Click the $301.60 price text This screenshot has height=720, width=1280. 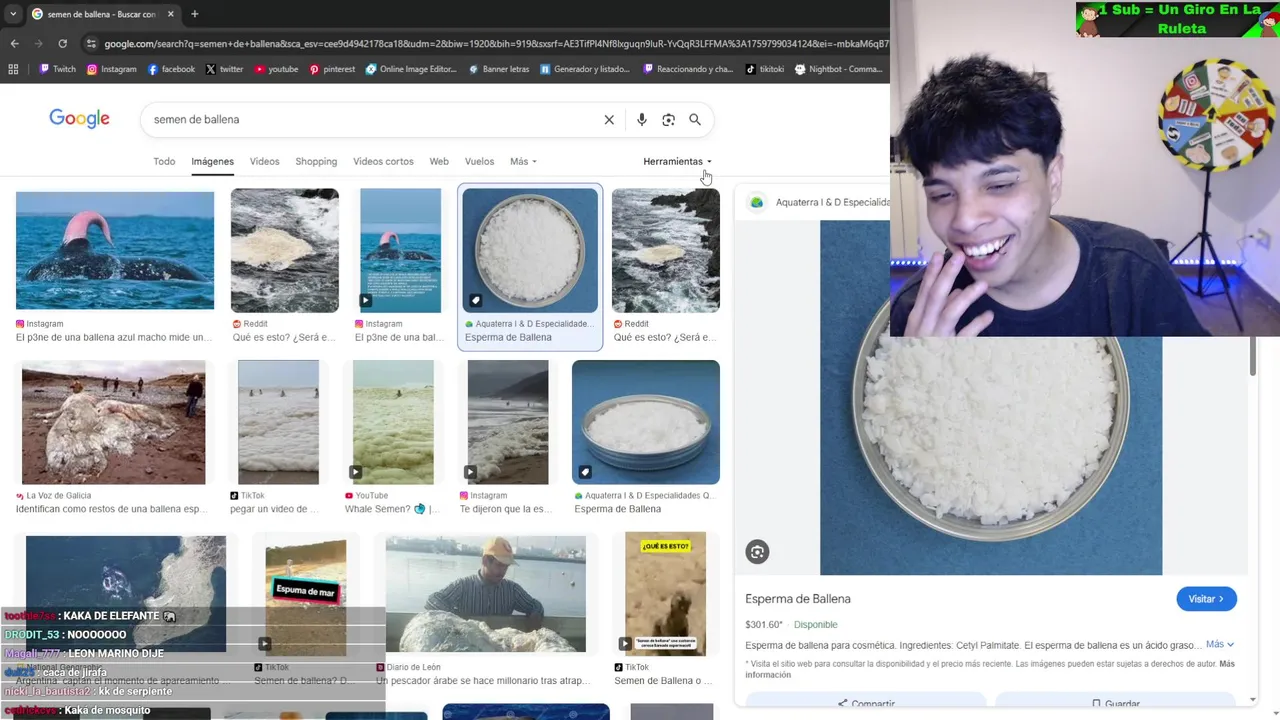click(764, 625)
